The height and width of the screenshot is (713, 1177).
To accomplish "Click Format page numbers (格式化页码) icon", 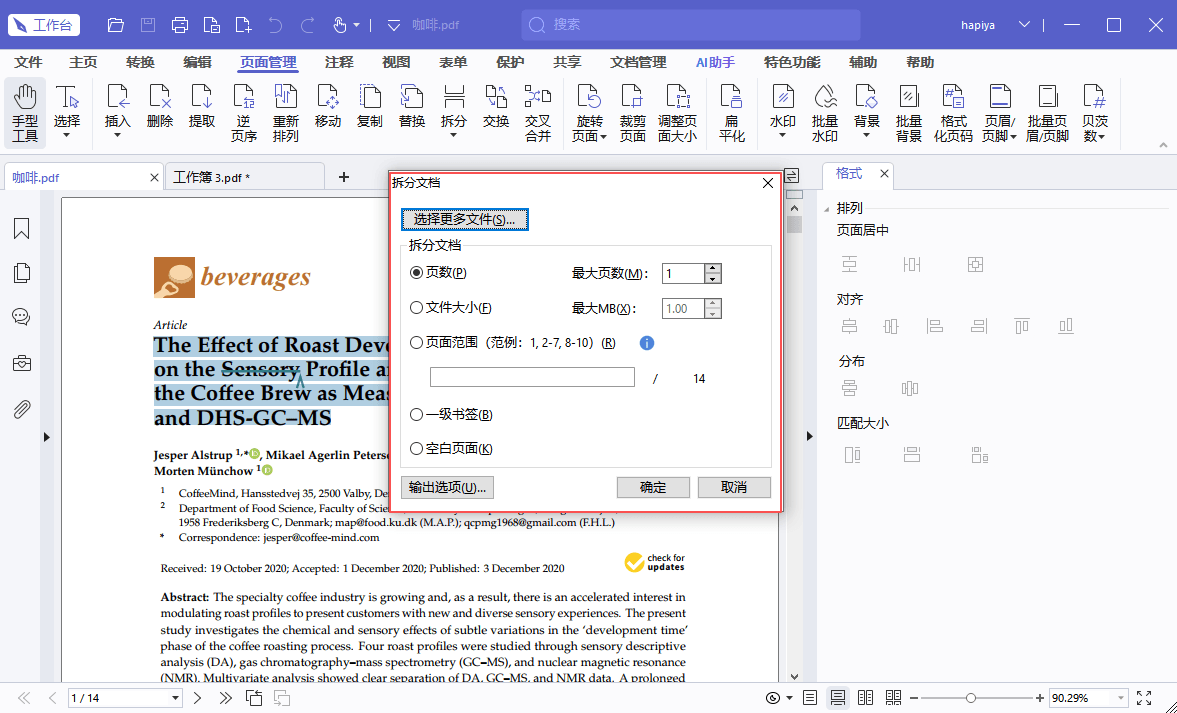I will click(953, 113).
